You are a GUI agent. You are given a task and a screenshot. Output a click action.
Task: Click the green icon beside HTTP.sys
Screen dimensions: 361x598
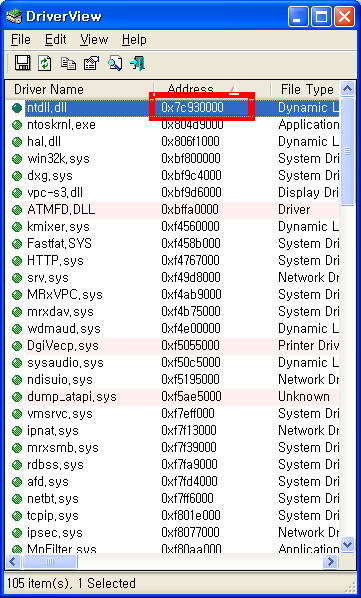point(17,261)
